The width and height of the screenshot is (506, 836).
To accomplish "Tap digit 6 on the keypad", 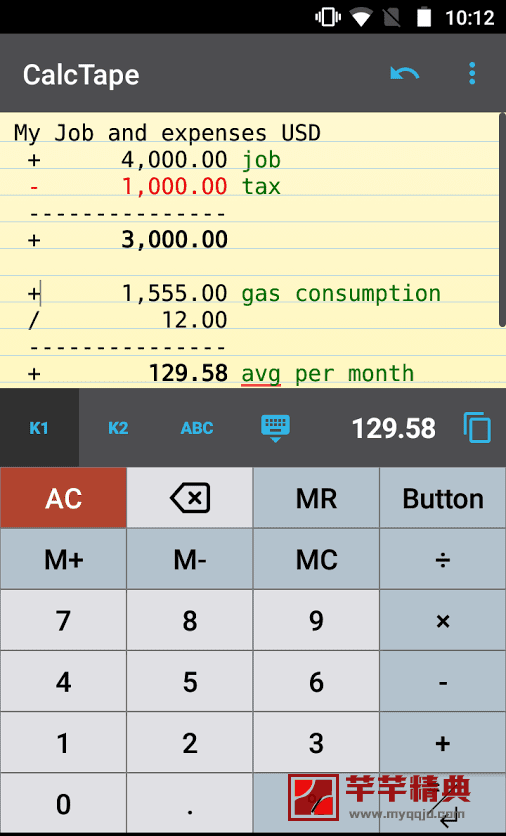I will [x=316, y=682].
